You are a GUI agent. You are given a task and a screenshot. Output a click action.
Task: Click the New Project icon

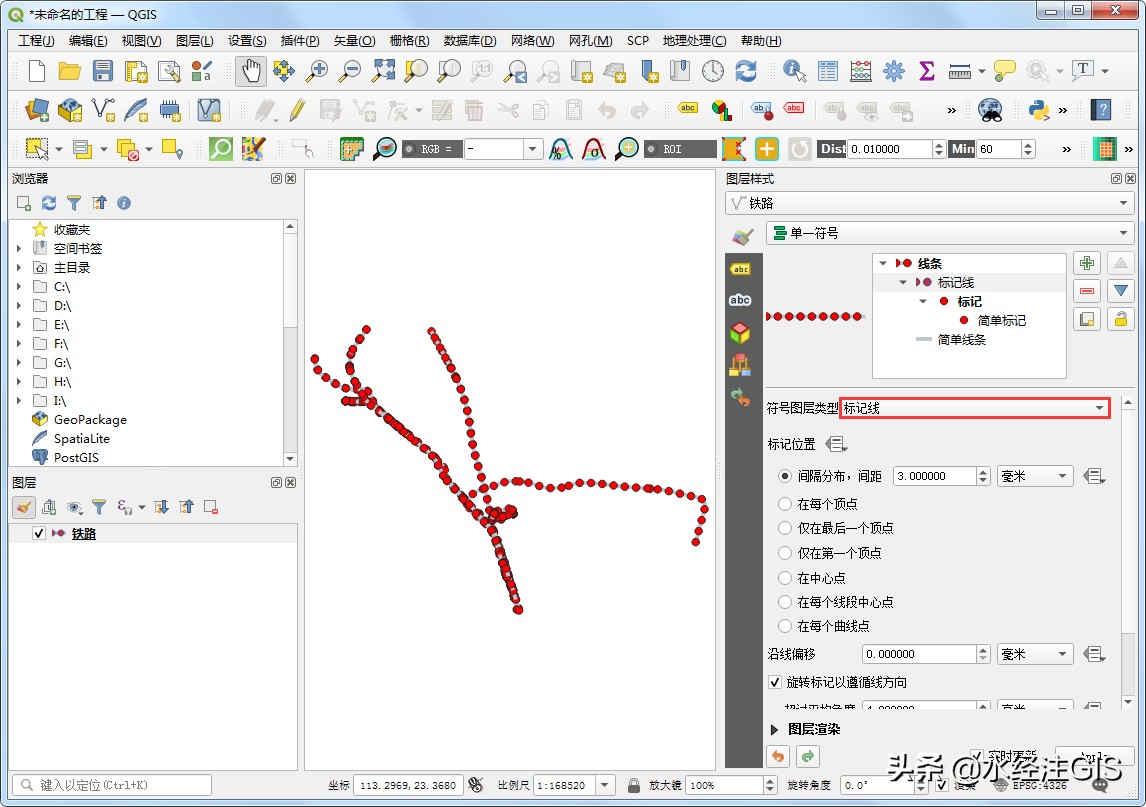(36, 71)
